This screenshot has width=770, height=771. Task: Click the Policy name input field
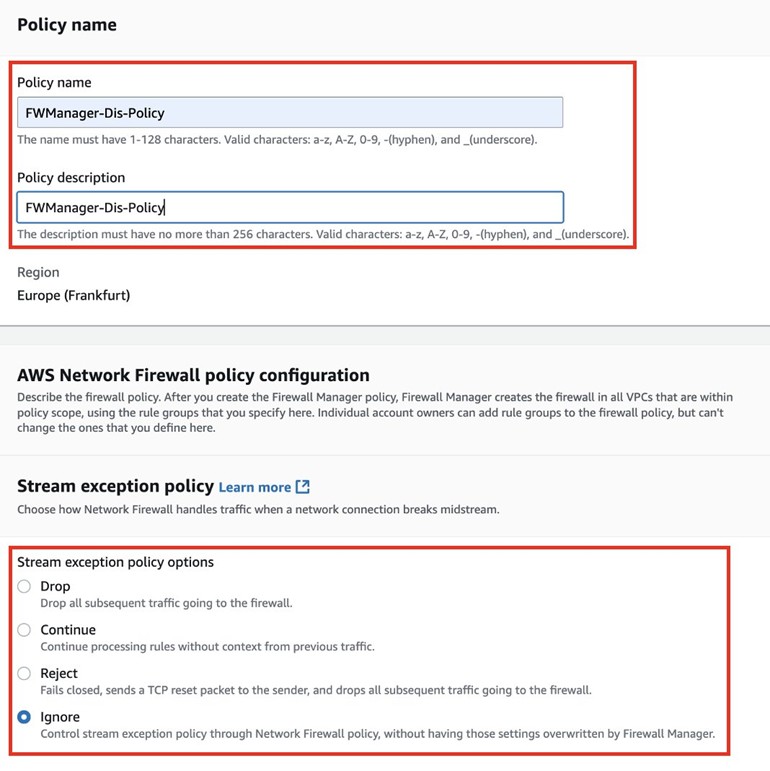[290, 113]
